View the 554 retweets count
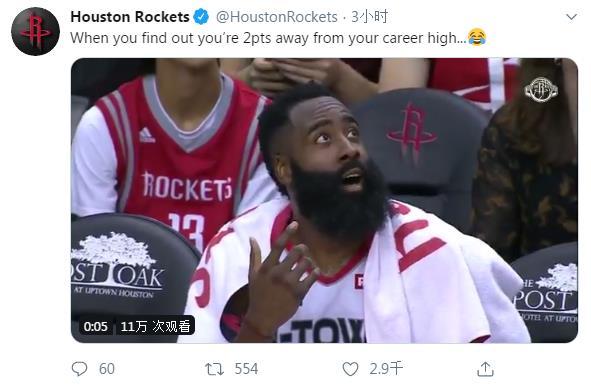The width and height of the screenshot is (591, 385). coord(246,369)
